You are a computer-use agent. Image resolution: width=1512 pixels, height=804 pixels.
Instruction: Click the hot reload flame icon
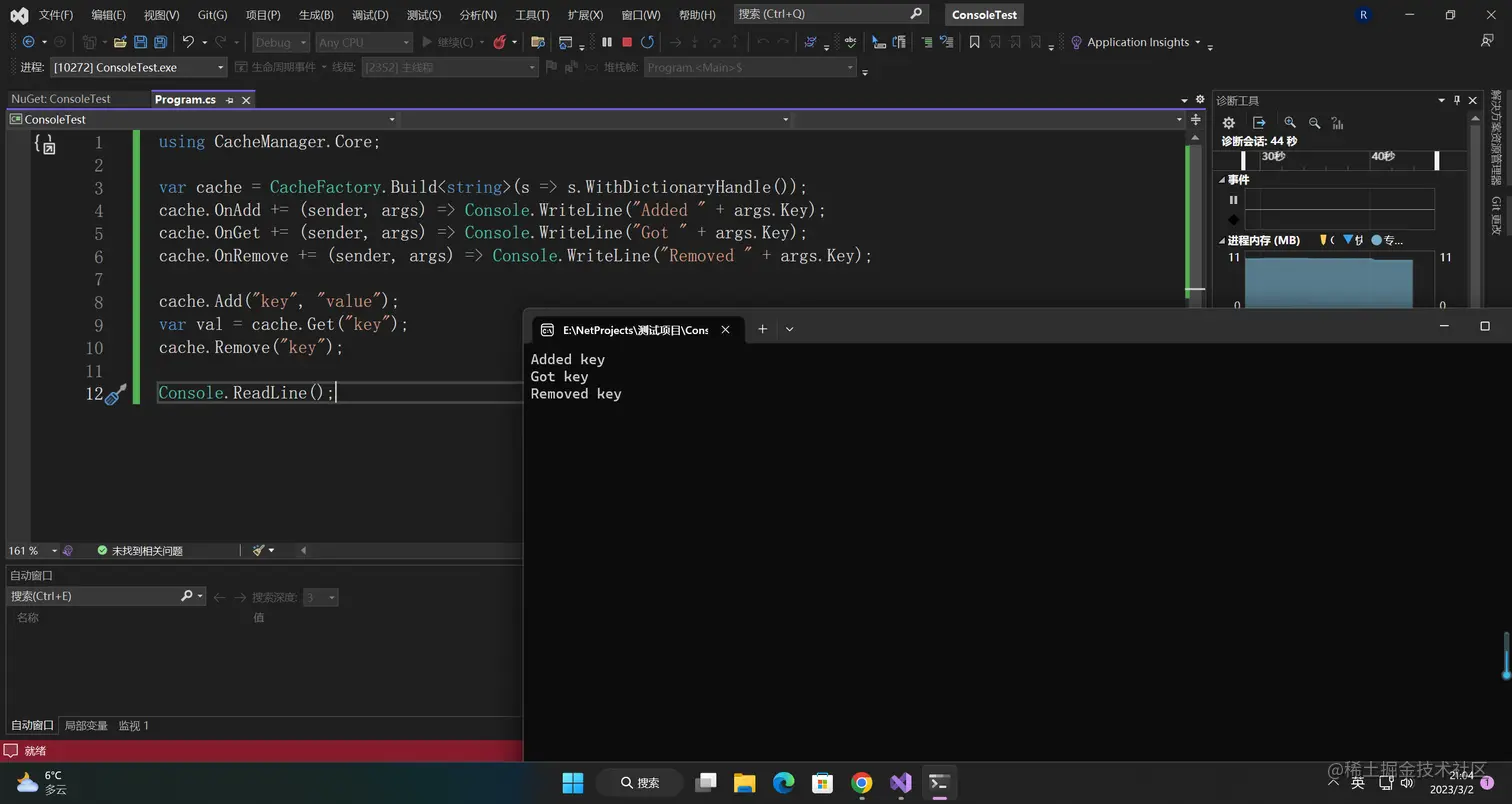(500, 42)
